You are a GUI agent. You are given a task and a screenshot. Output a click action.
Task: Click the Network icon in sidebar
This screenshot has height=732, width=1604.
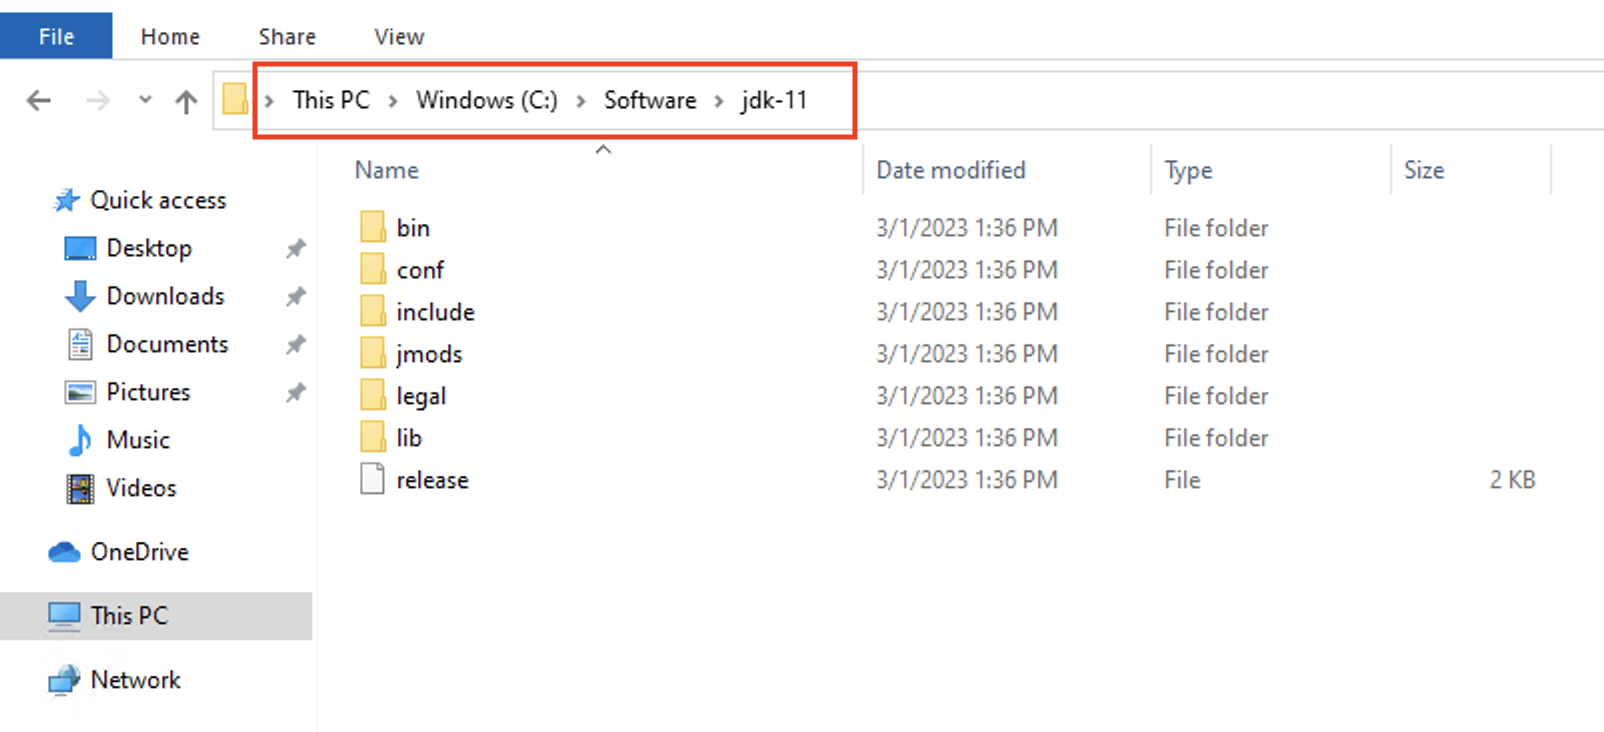click(x=64, y=680)
